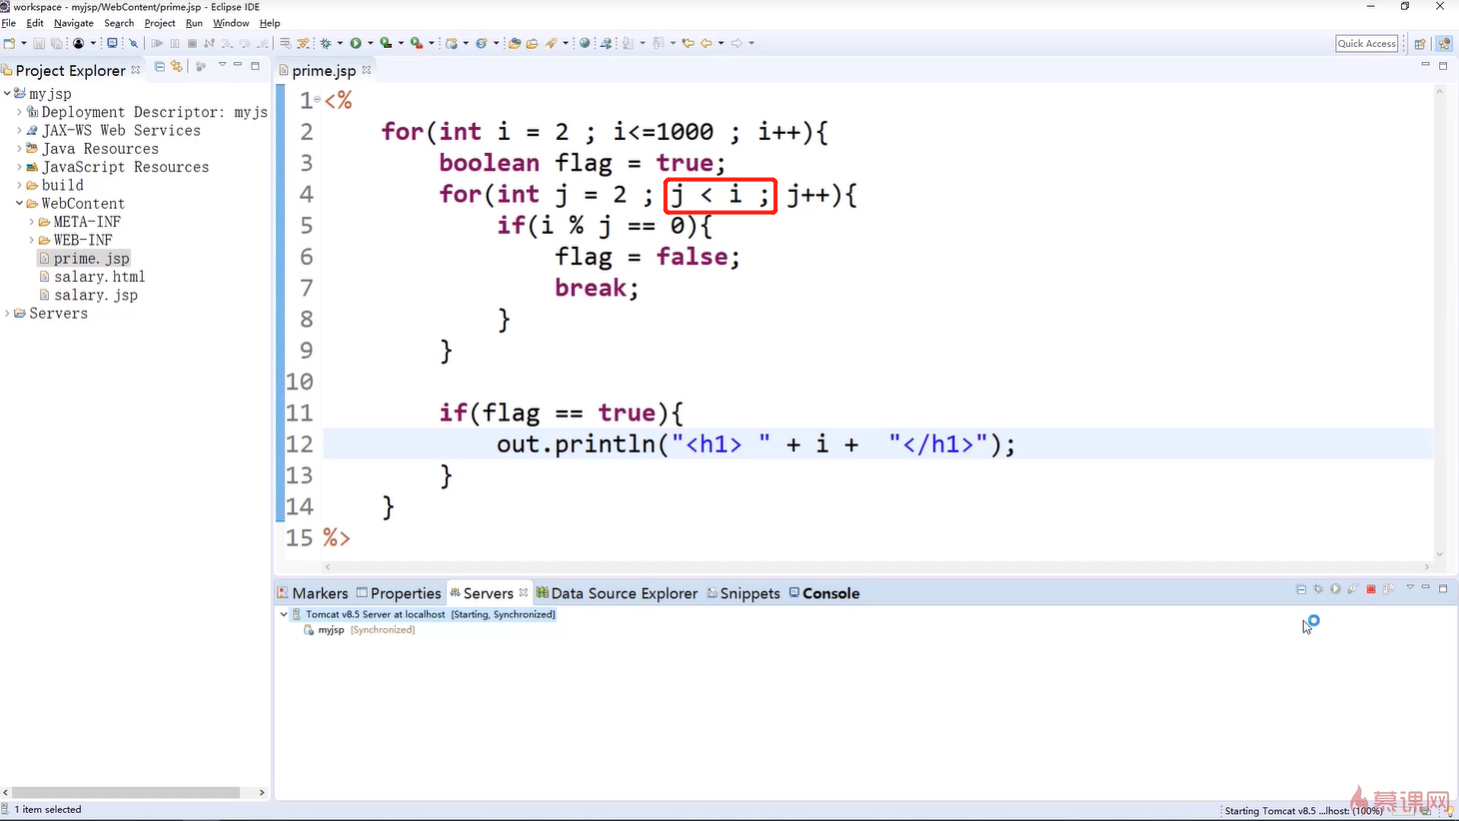Click the Open Perspective icon
This screenshot has height=821, width=1459.
(1420, 43)
